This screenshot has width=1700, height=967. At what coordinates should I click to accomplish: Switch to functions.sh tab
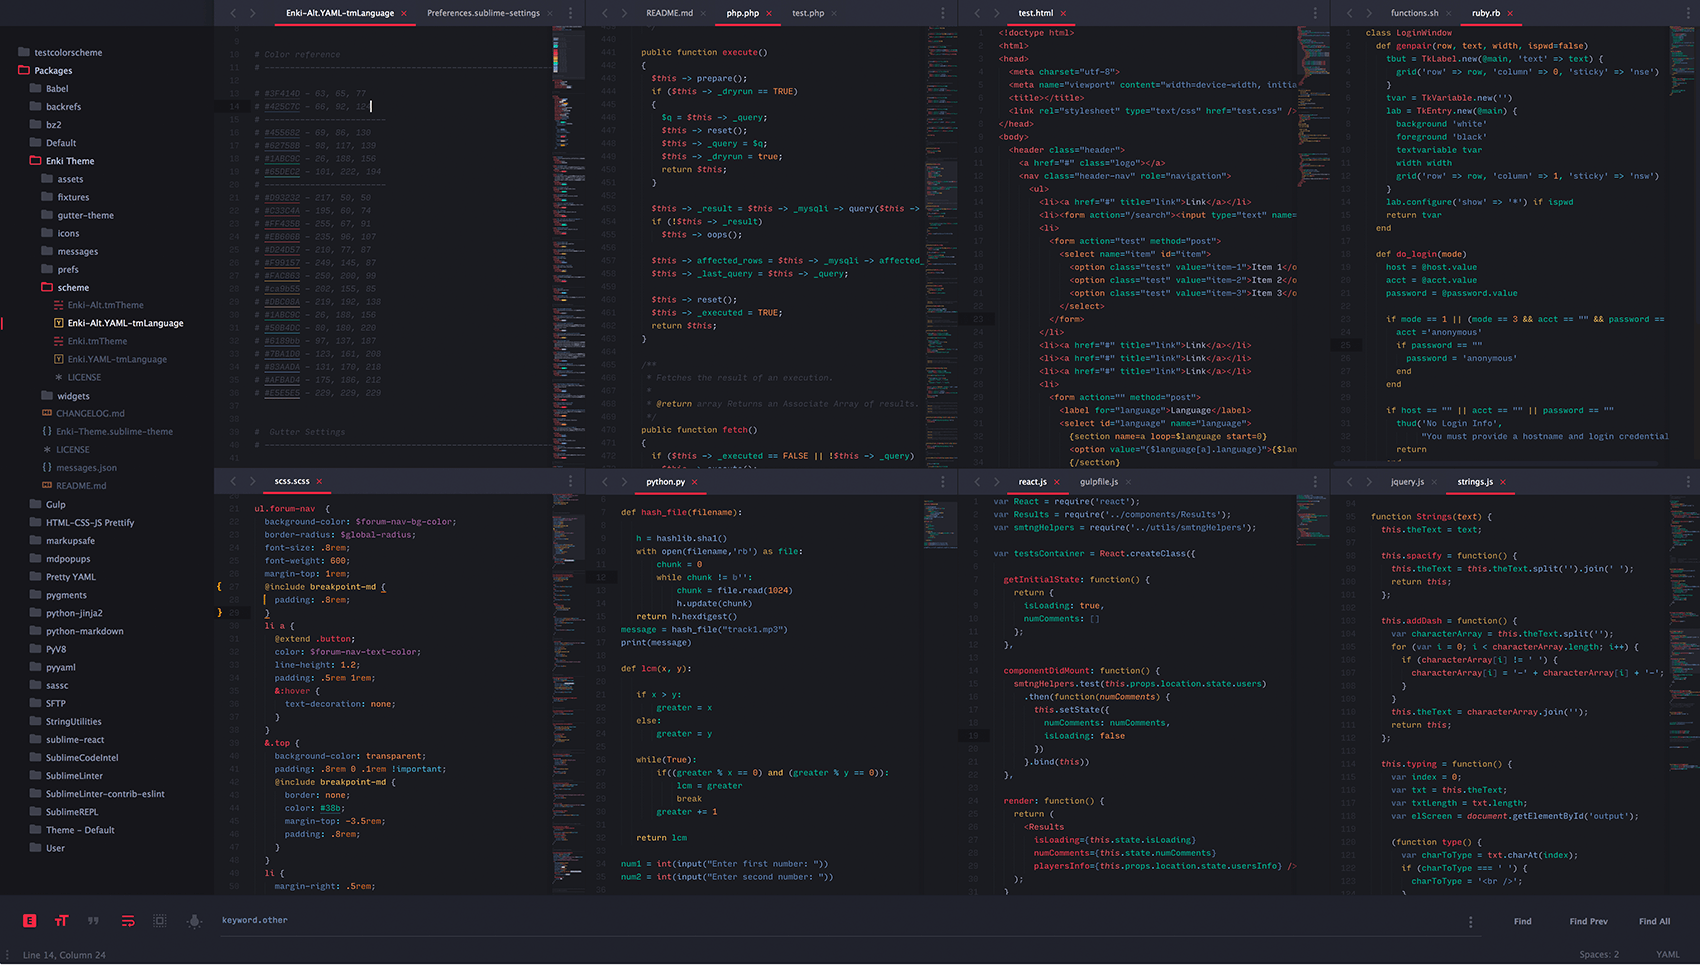click(1414, 13)
